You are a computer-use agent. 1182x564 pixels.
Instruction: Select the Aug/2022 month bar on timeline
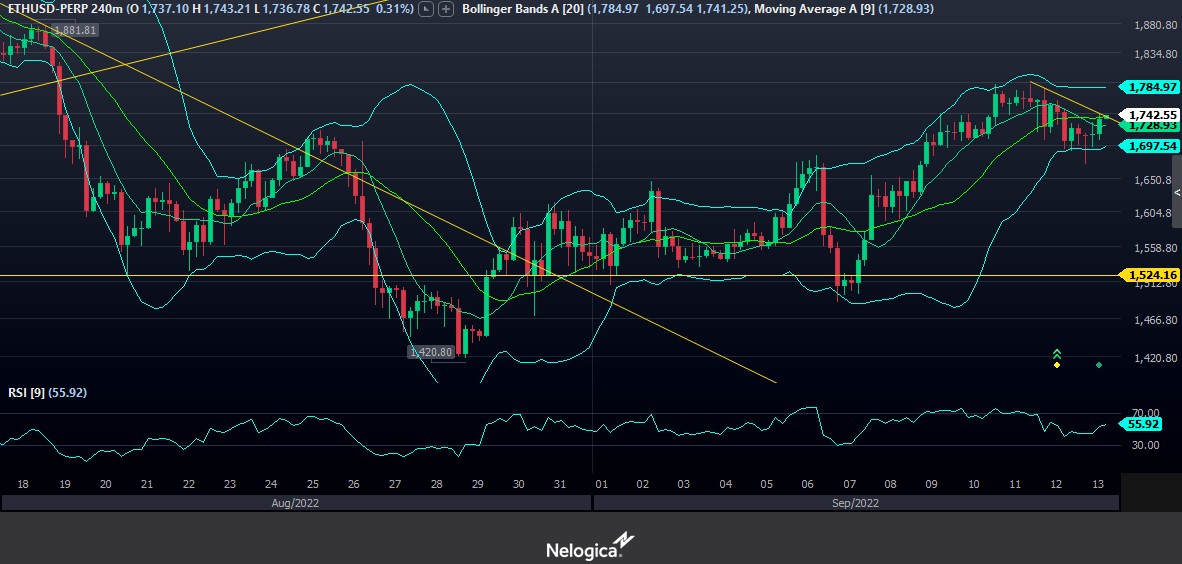(x=296, y=503)
